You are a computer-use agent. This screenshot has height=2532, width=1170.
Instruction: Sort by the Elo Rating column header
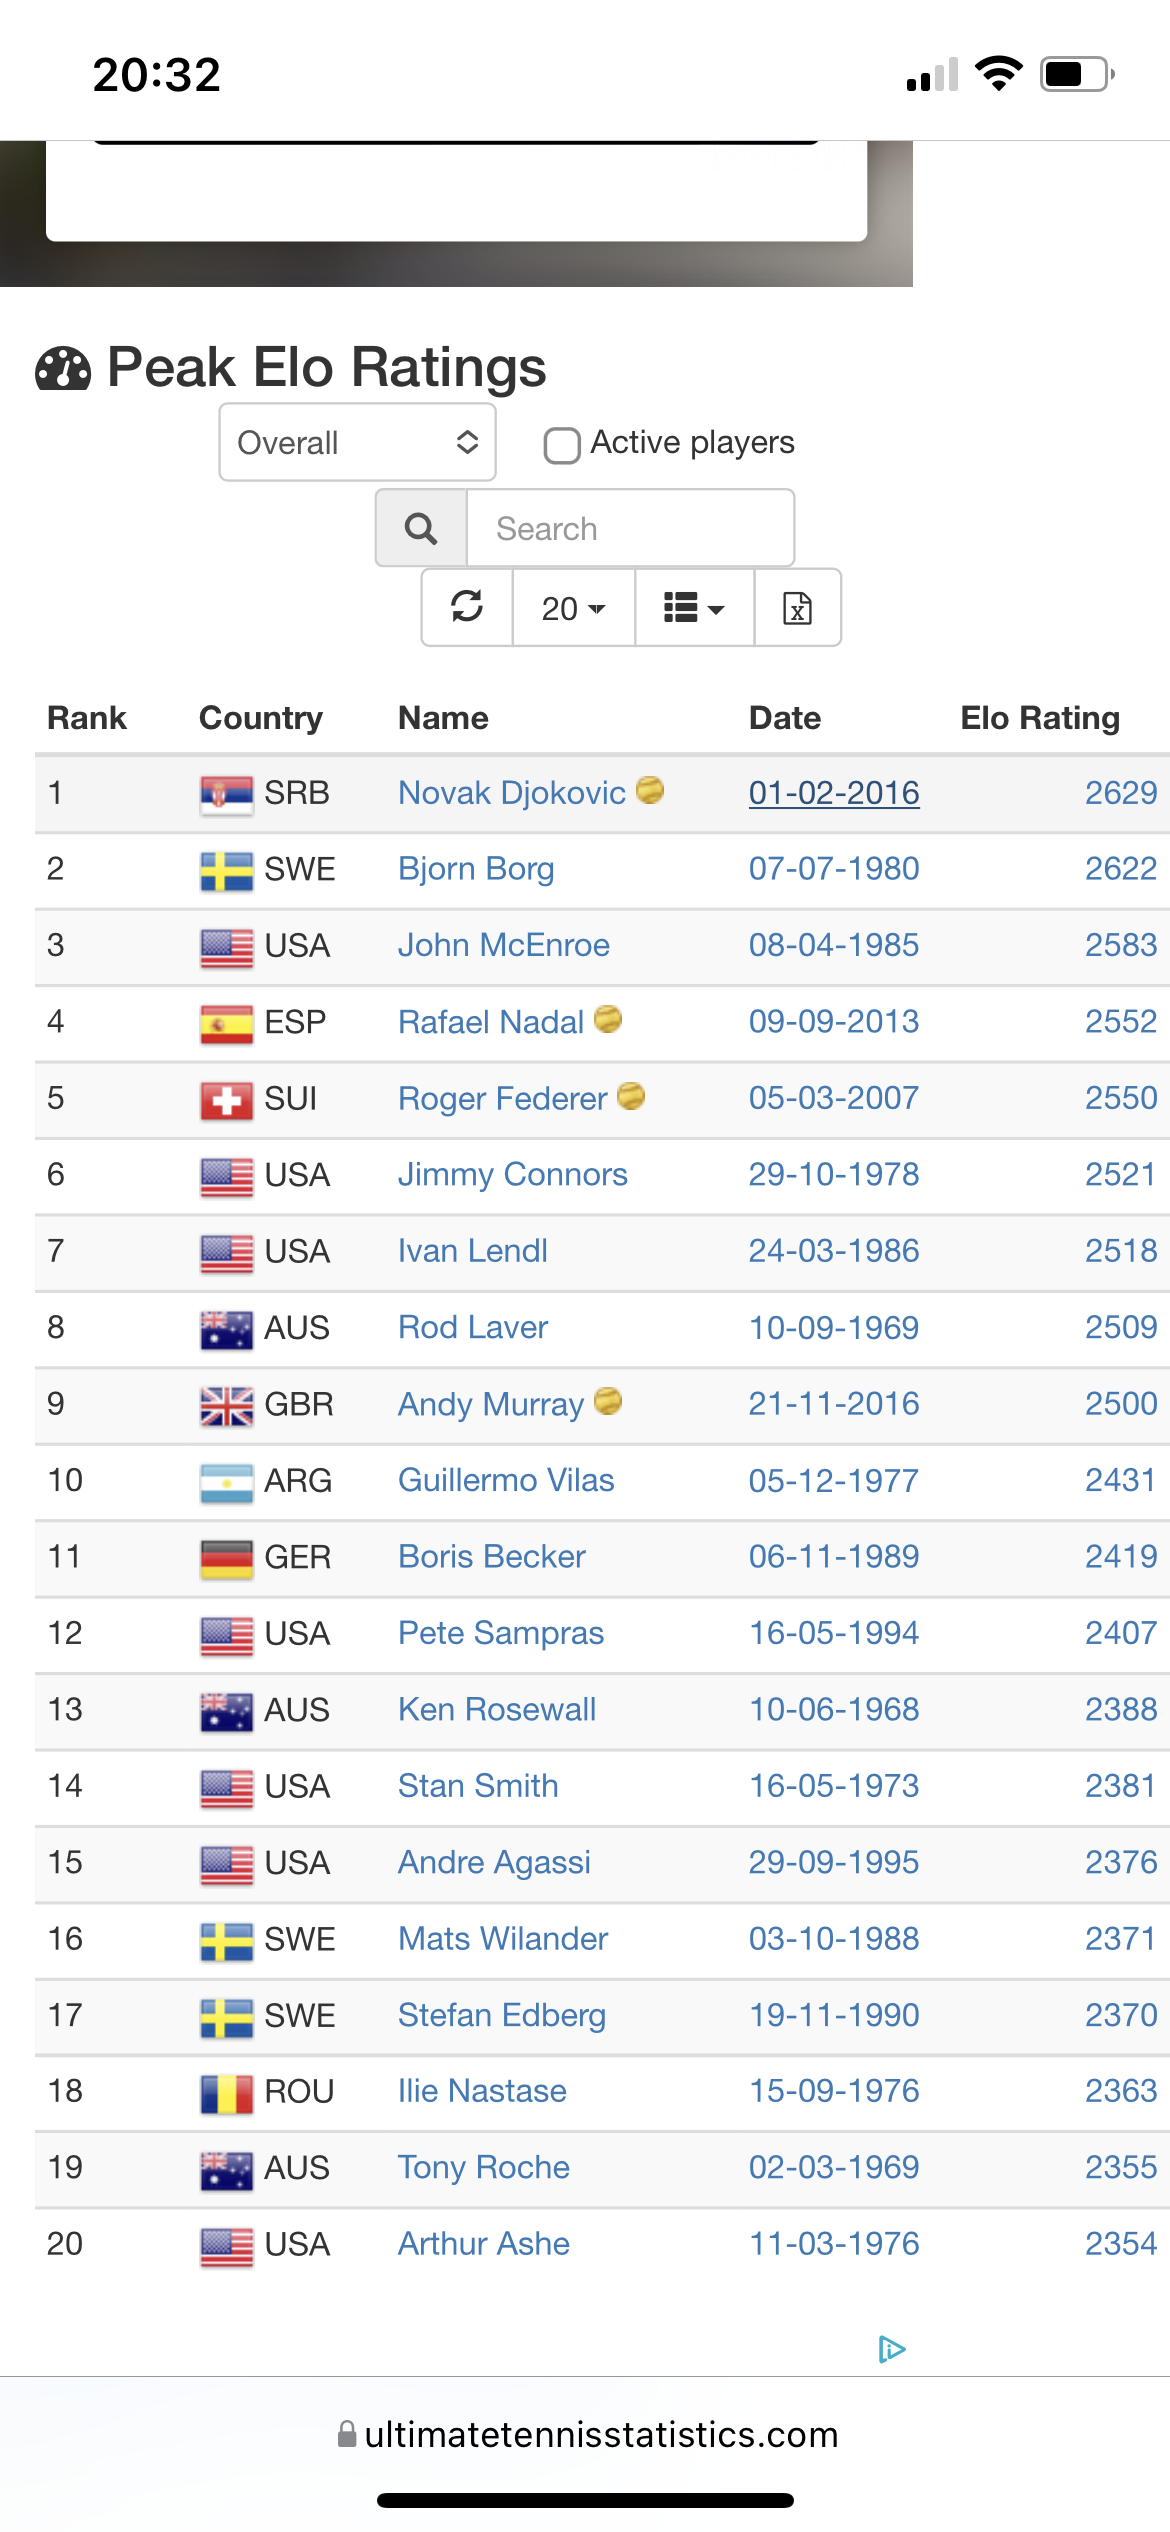(1040, 718)
